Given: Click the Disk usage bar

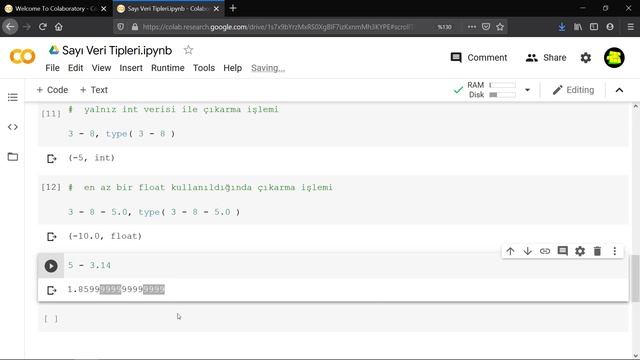Looking at the screenshot, I should (x=502, y=95).
